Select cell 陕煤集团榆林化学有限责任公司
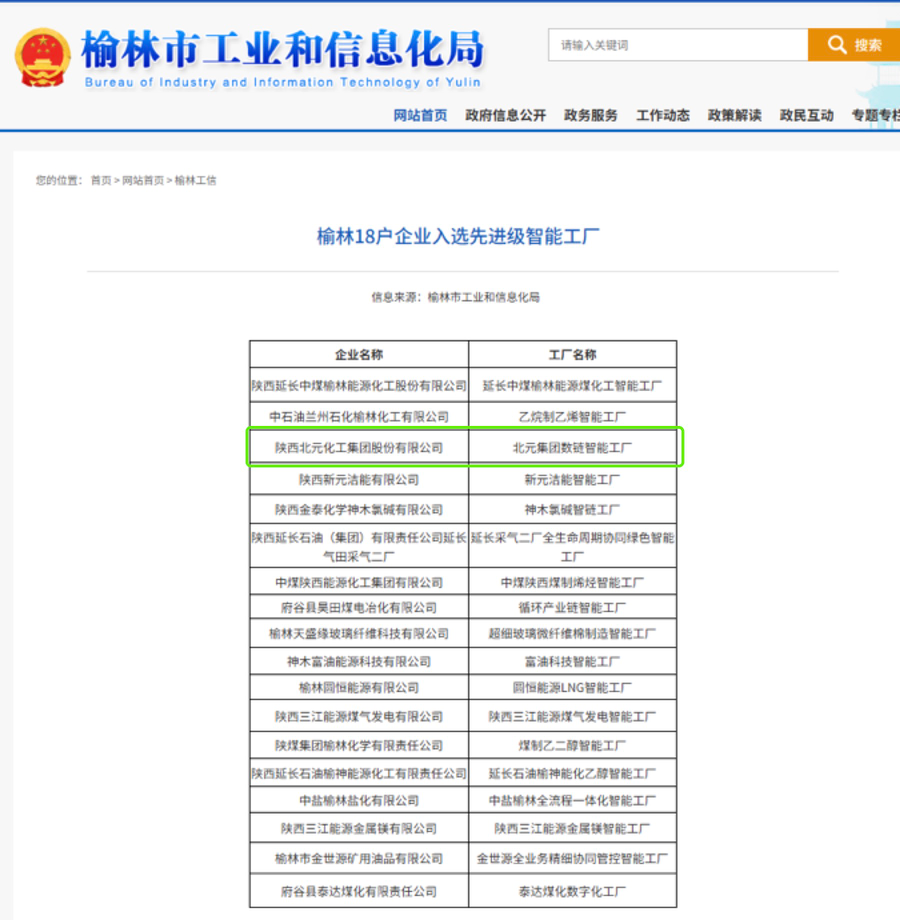Image resolution: width=900 pixels, height=920 pixels. click(x=359, y=745)
